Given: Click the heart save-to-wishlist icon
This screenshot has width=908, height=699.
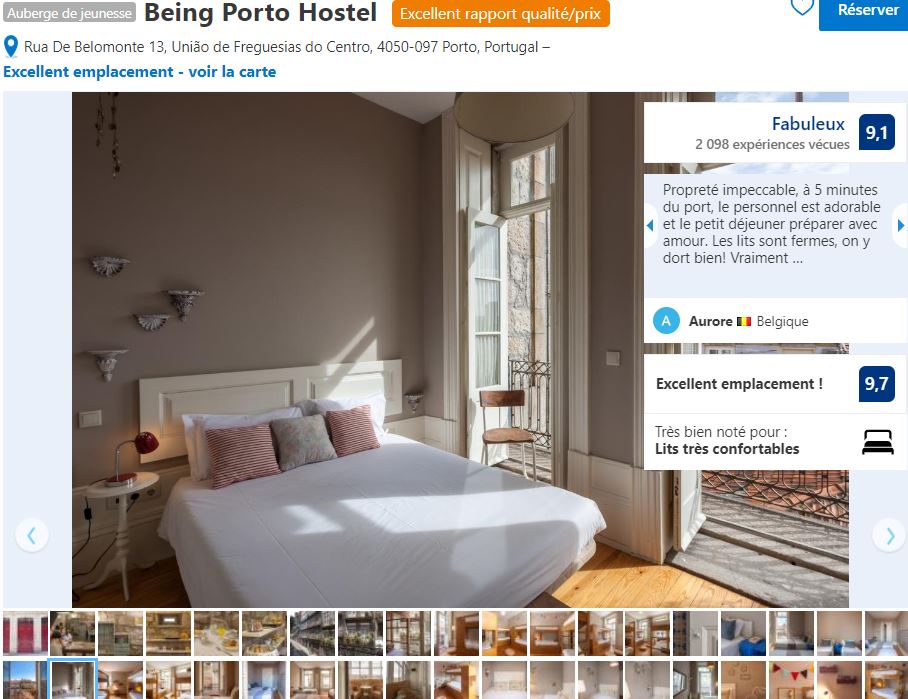Looking at the screenshot, I should pos(802,7).
